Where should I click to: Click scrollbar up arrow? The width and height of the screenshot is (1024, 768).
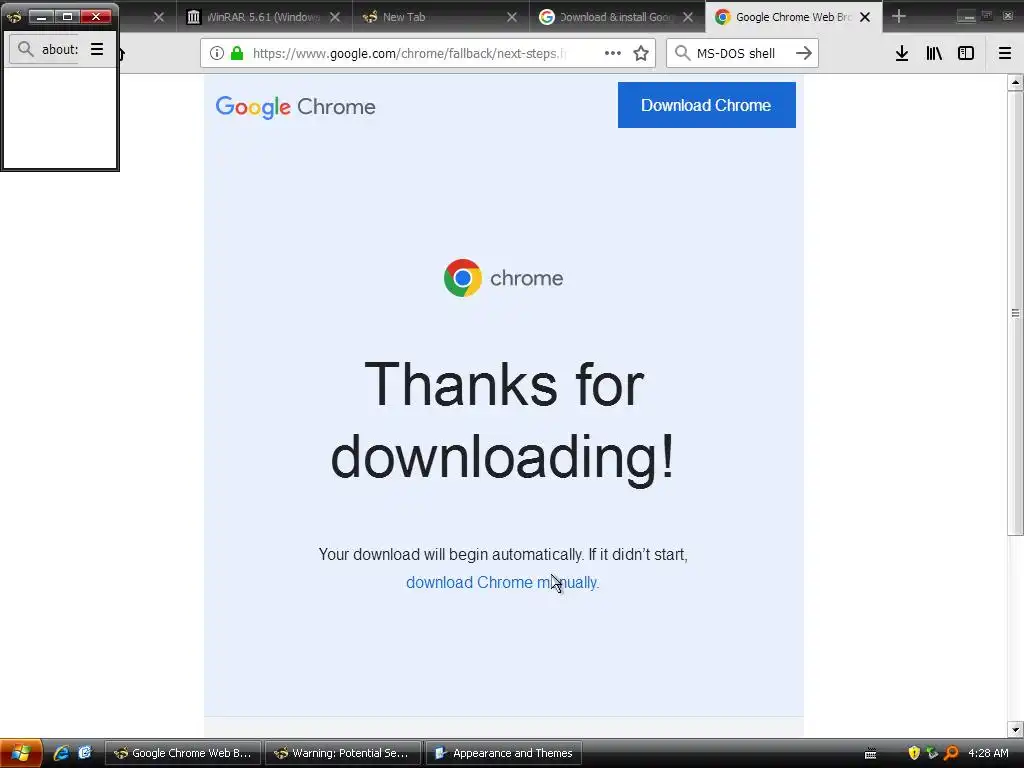coord(1015,82)
